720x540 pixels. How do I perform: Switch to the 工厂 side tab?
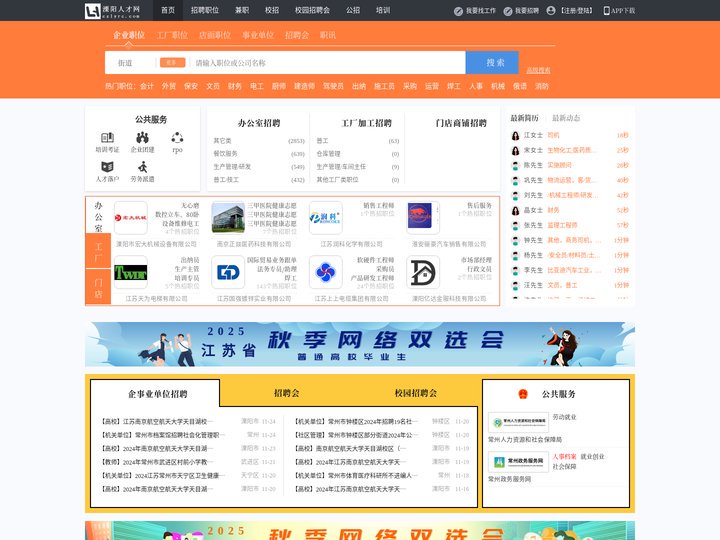(x=98, y=252)
